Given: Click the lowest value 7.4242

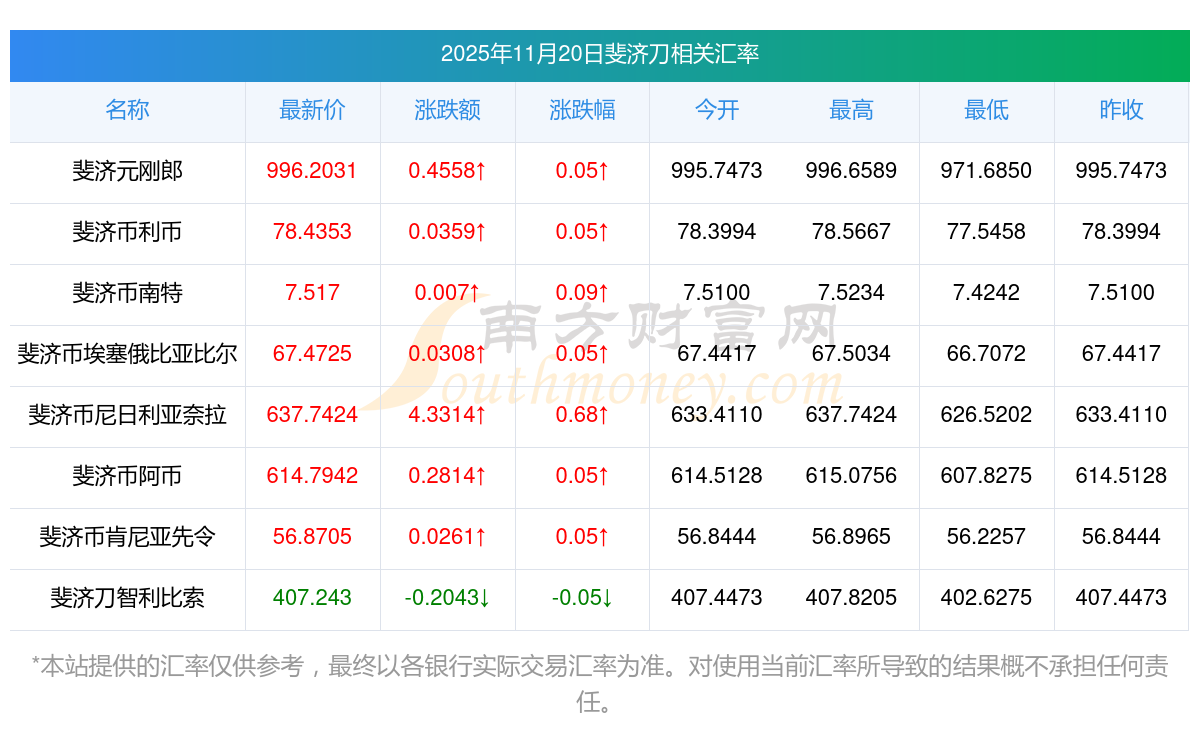Looking at the screenshot, I should pyautogui.click(x=986, y=293).
